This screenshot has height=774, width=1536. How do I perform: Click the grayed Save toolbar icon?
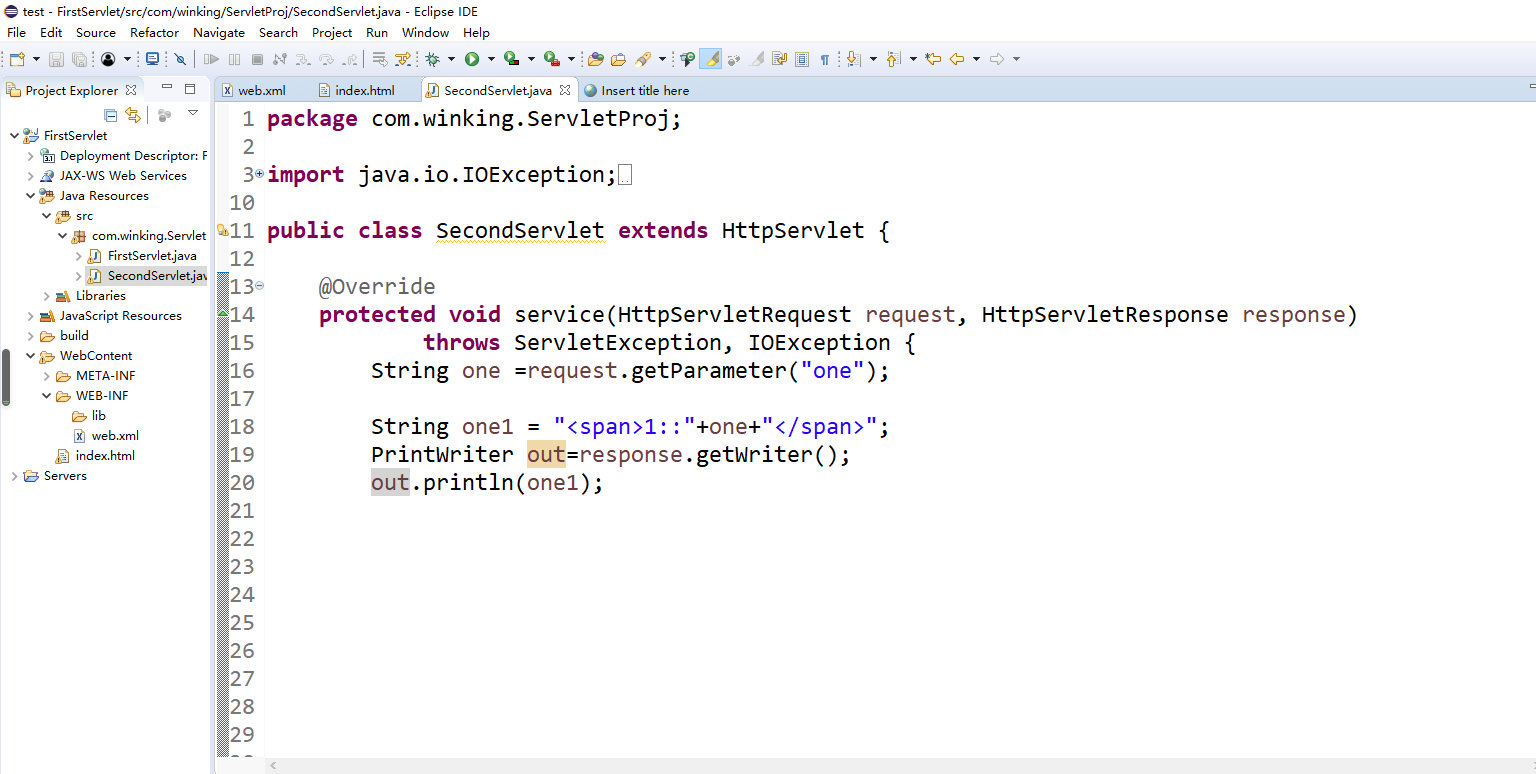click(x=56, y=59)
